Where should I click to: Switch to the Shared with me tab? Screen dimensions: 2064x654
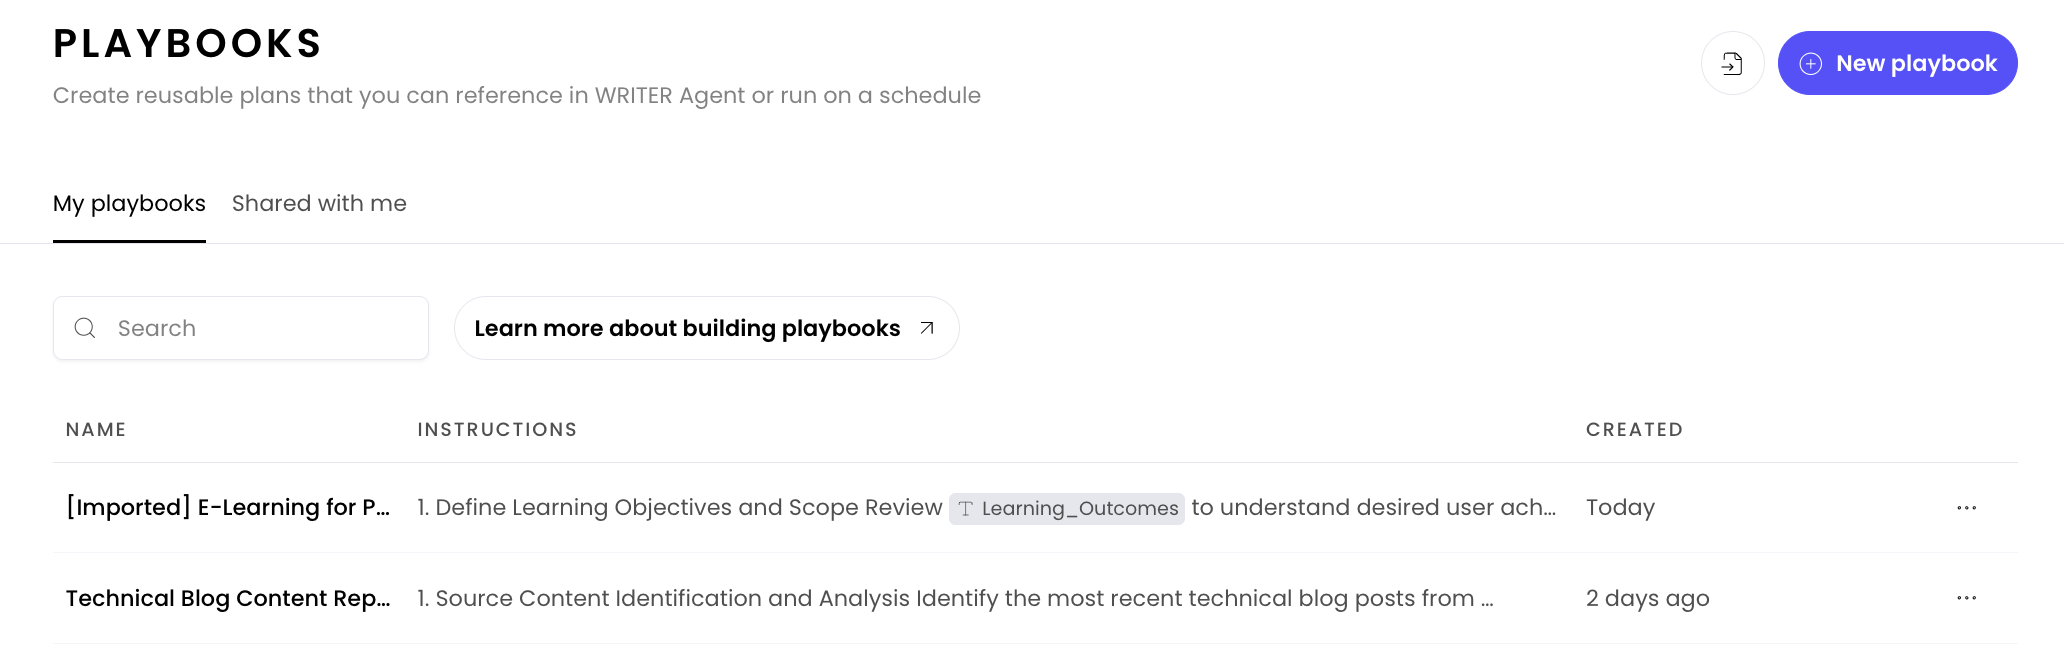click(x=319, y=204)
